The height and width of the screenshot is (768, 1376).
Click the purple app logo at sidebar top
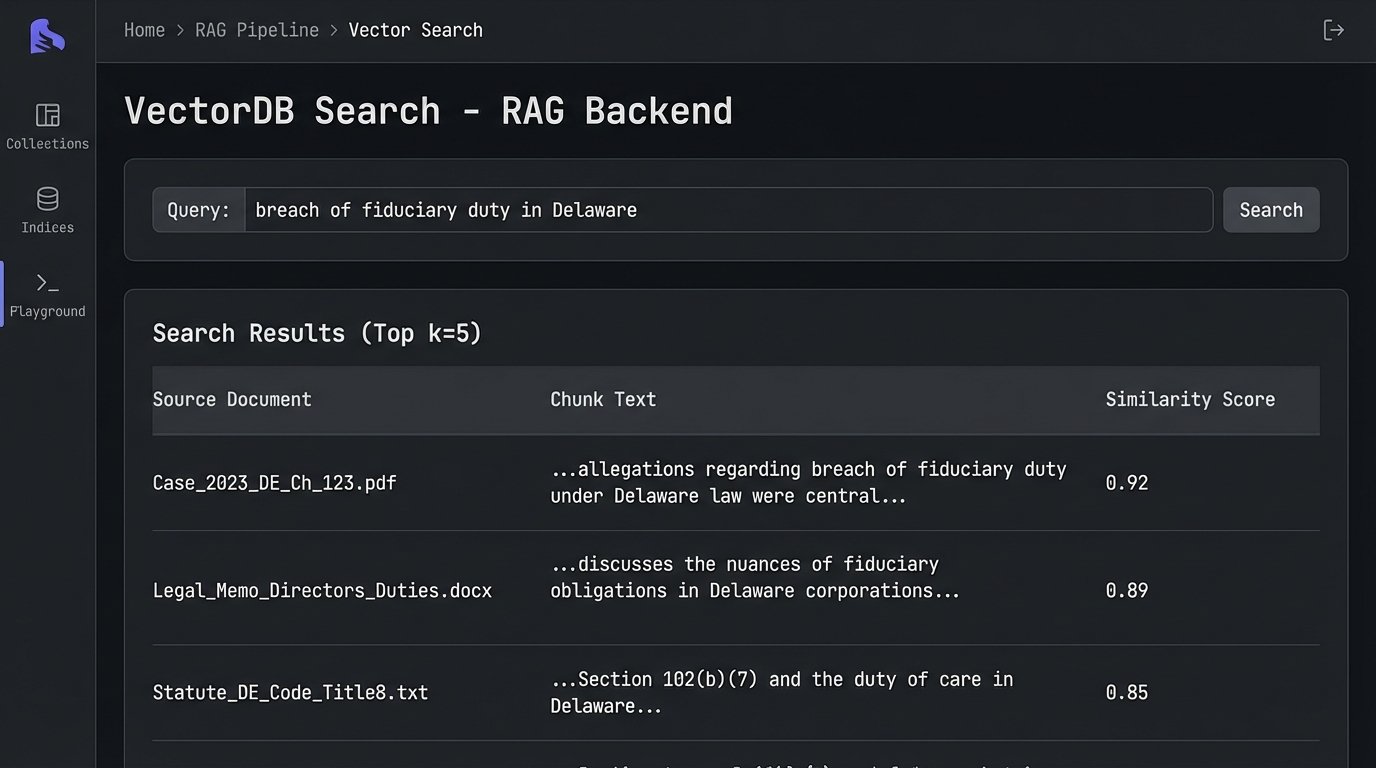[46, 36]
